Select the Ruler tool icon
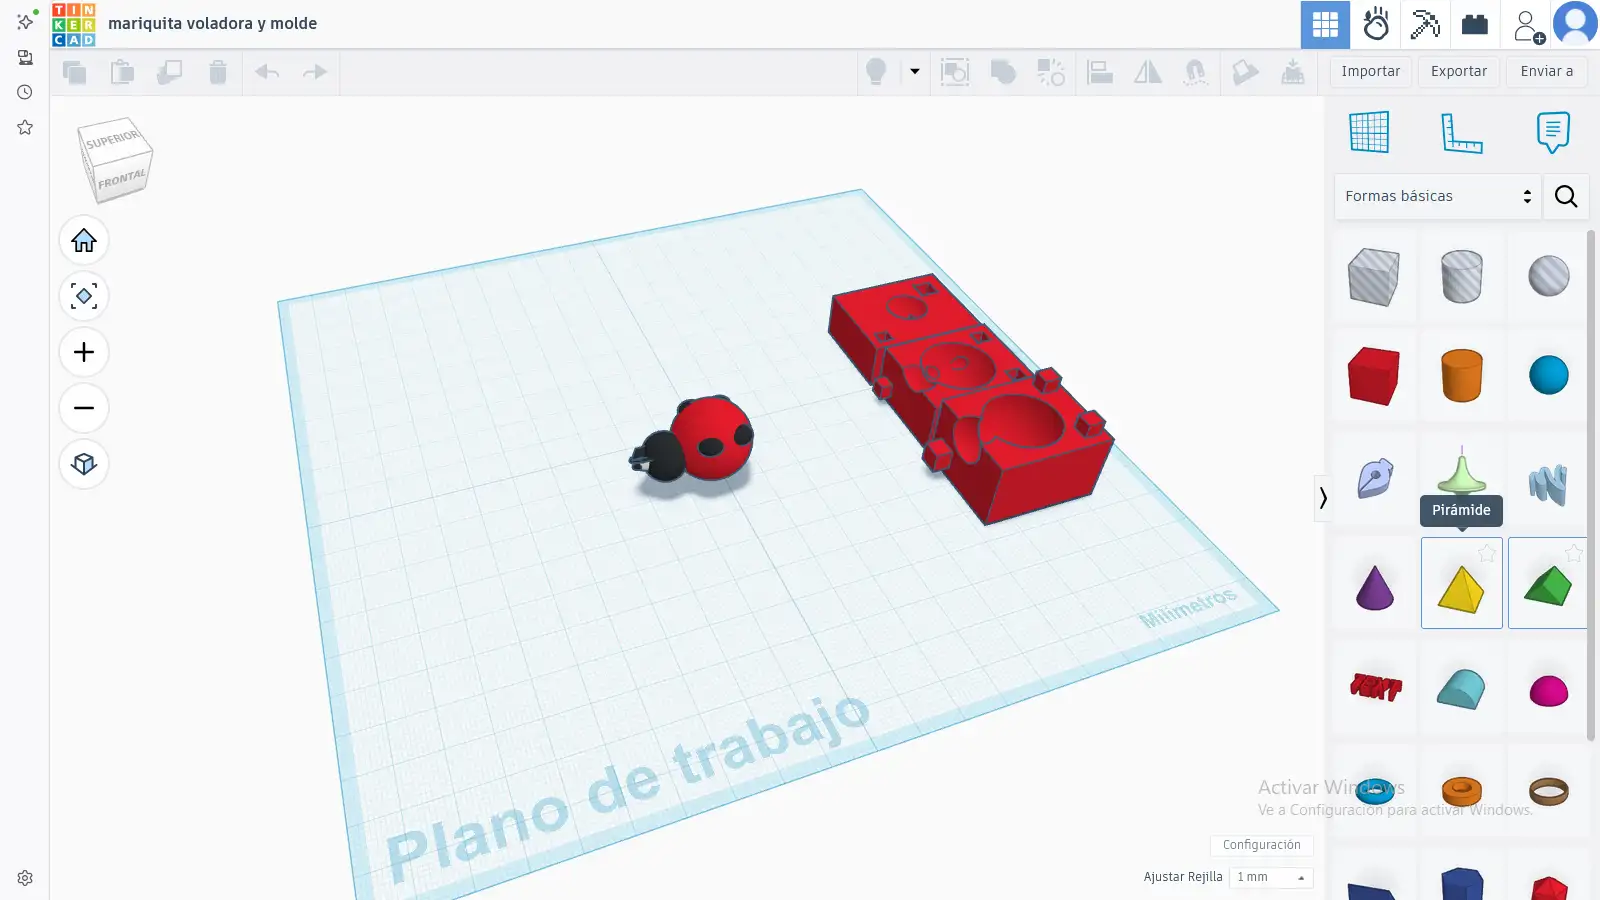 click(1461, 132)
